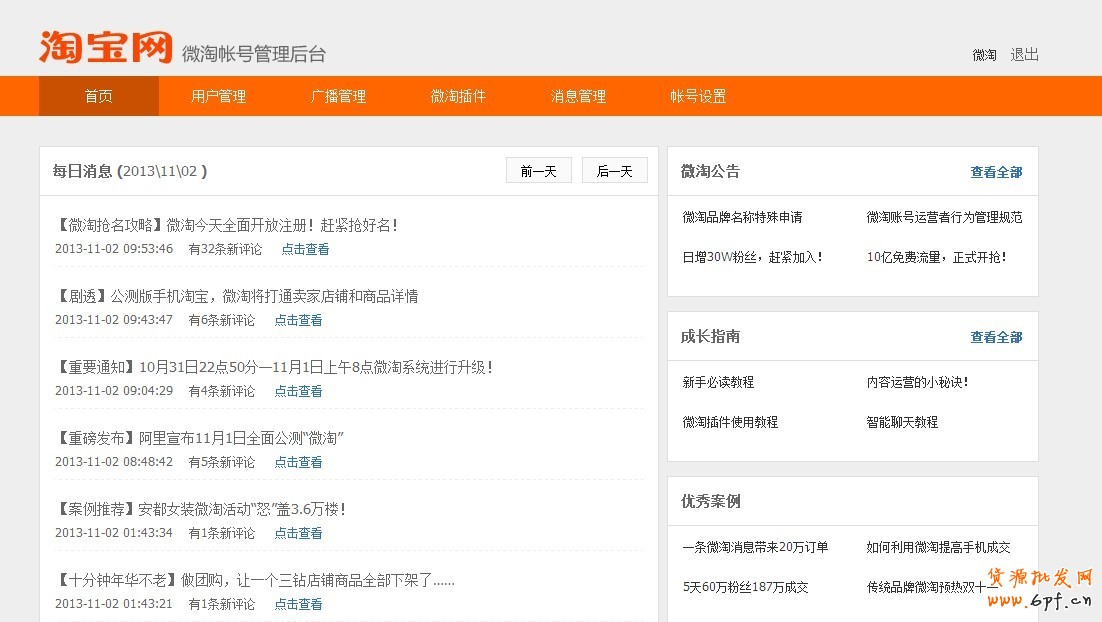Open the 重要通知 system upgrade message title

pyautogui.click(x=274, y=367)
